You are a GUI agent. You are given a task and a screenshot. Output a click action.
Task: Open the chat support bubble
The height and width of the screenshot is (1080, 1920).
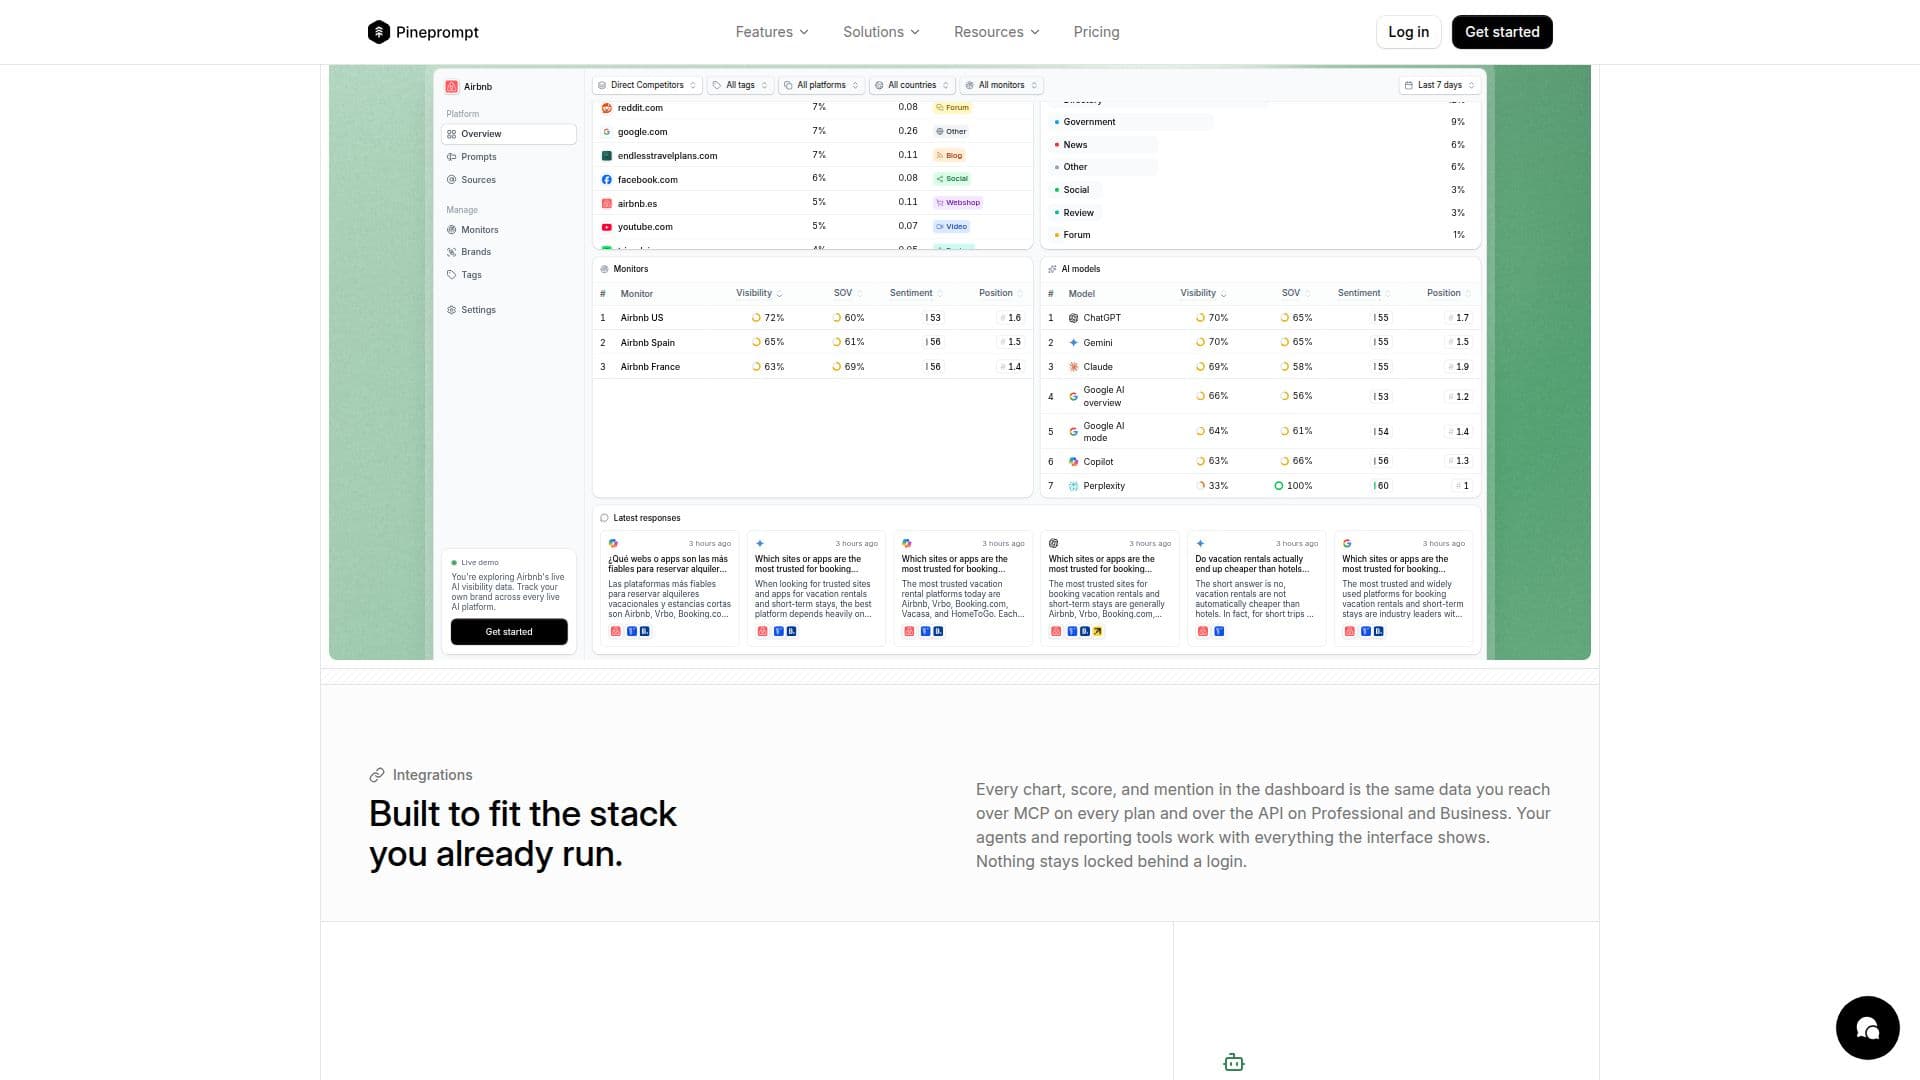pos(1867,1027)
